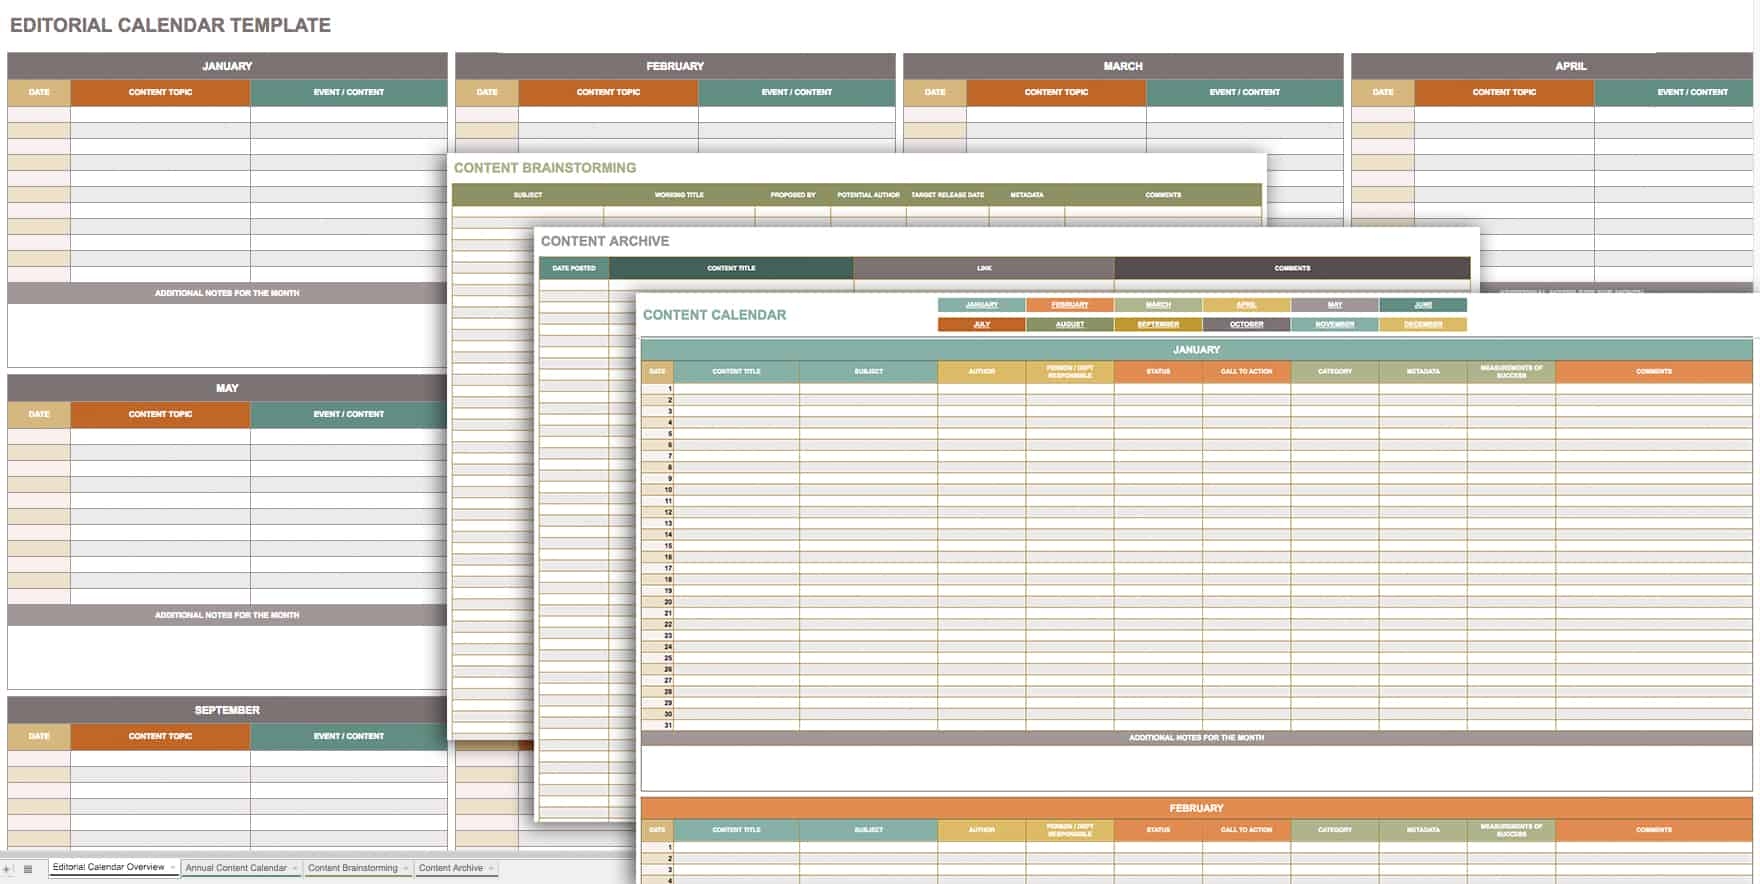
Task: Select the Content Archive sheet tab
Action: 450,868
